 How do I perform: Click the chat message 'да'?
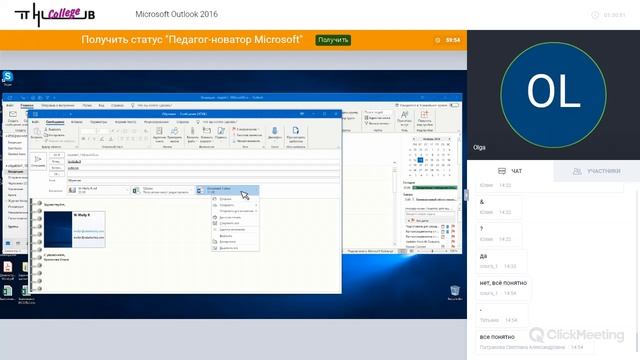click(483, 256)
